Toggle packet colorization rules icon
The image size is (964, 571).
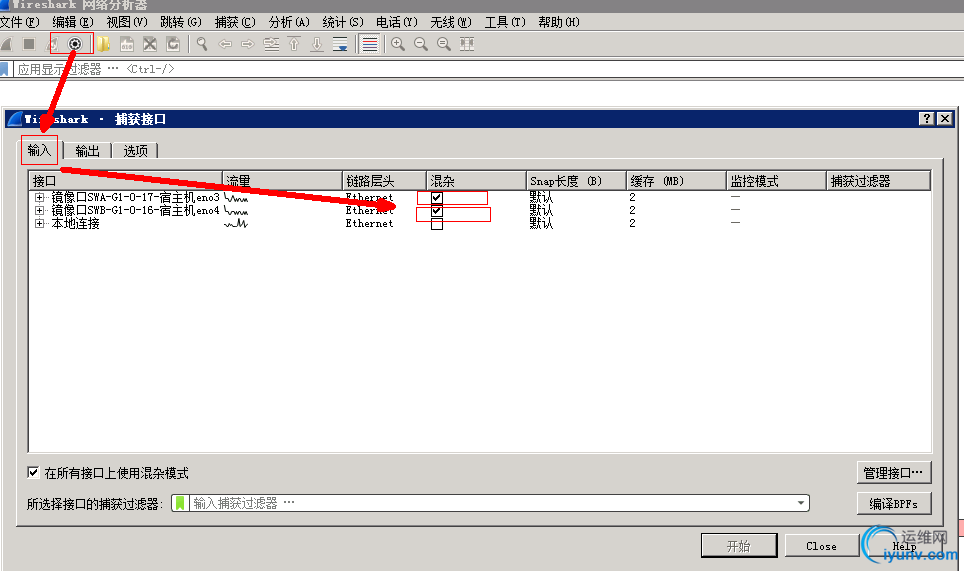370,44
